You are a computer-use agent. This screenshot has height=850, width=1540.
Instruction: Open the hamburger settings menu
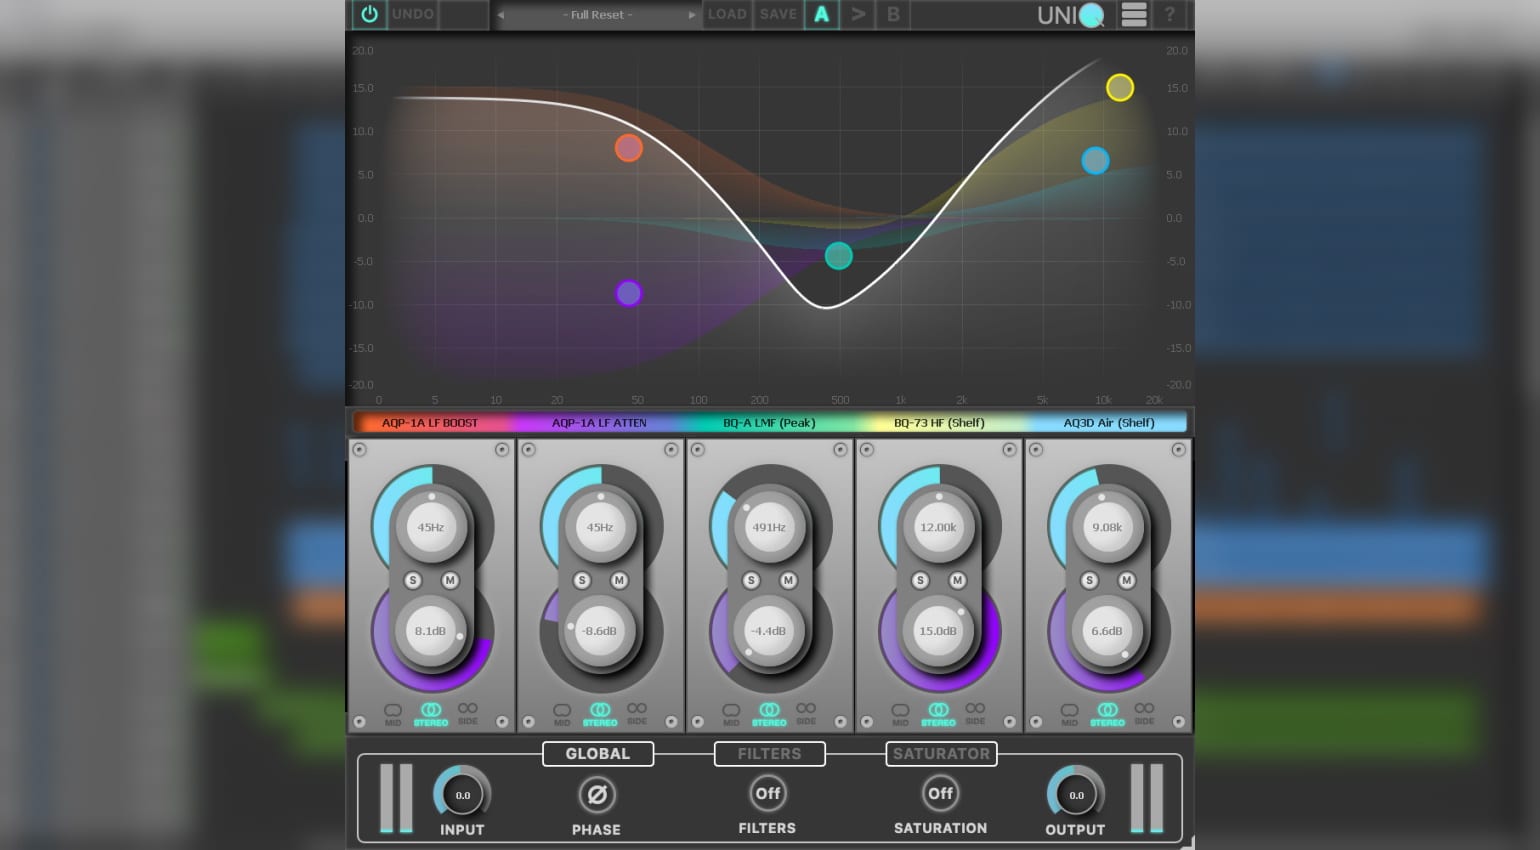click(x=1133, y=14)
